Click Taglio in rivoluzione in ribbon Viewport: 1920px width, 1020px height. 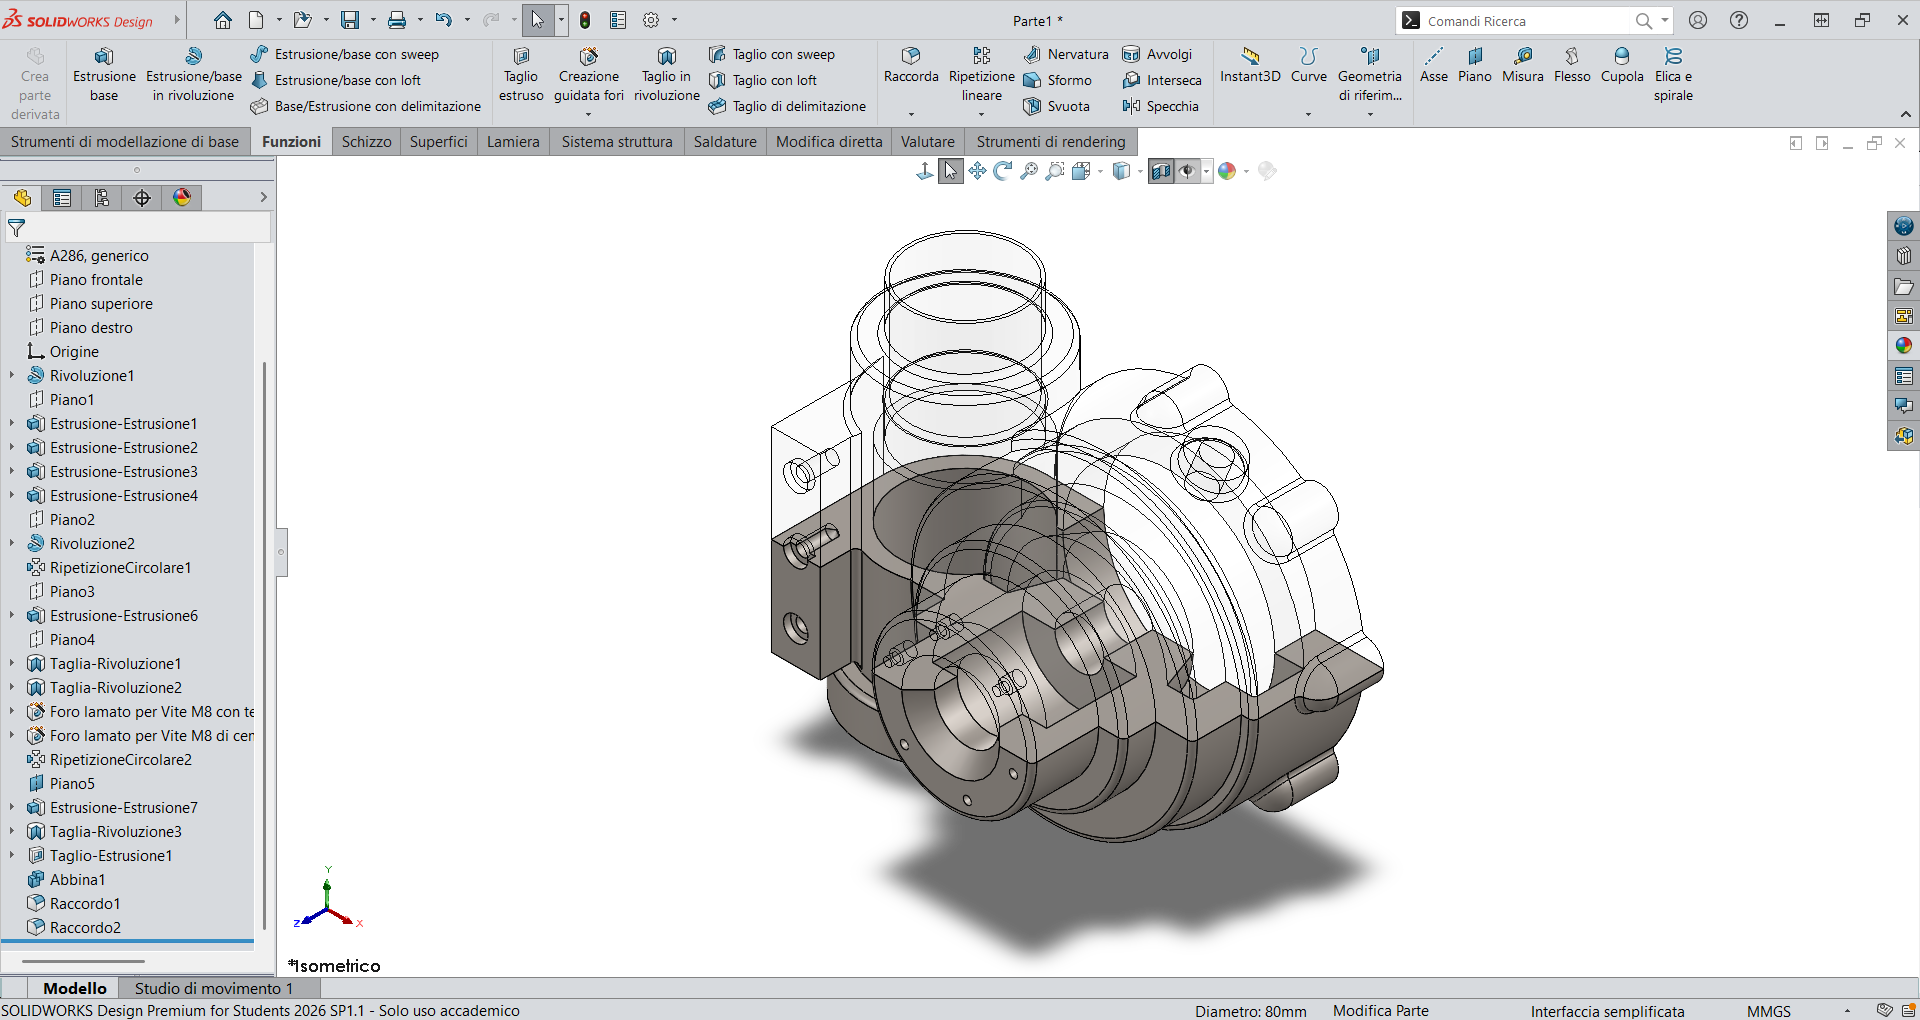pyautogui.click(x=667, y=75)
